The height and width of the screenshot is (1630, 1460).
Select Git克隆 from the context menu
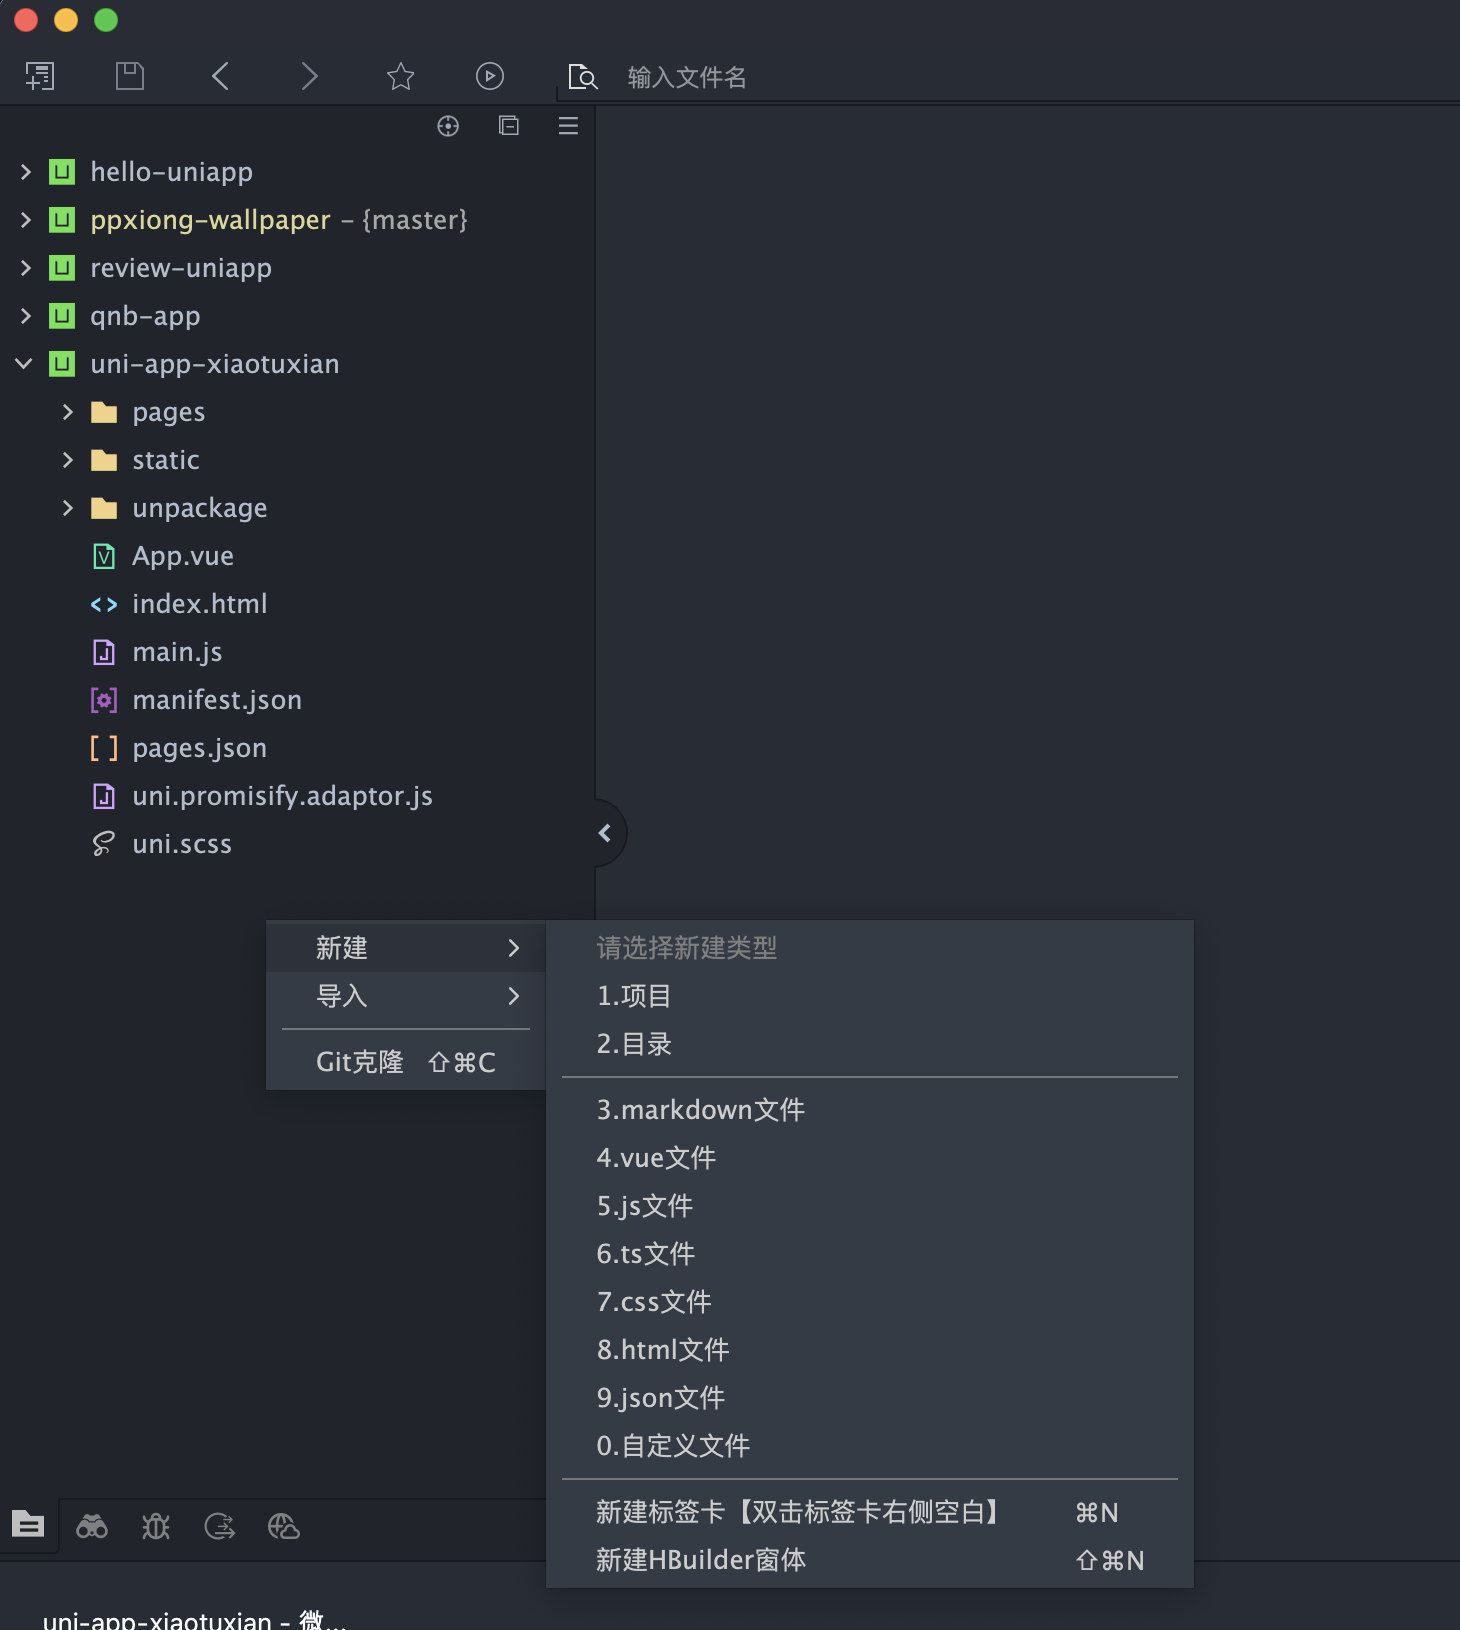(406, 1062)
